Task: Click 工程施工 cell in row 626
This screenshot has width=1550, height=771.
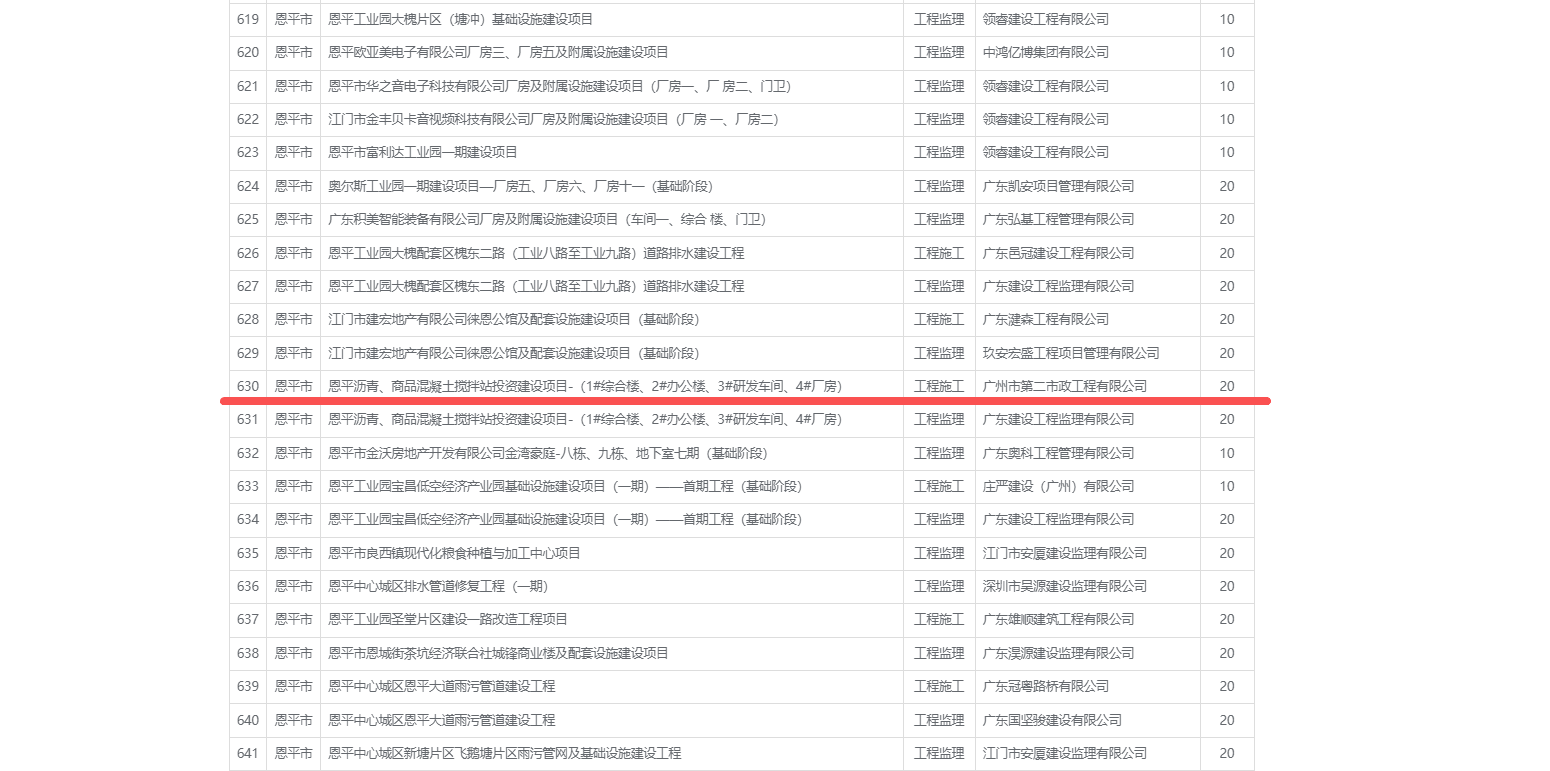Action: click(x=939, y=253)
